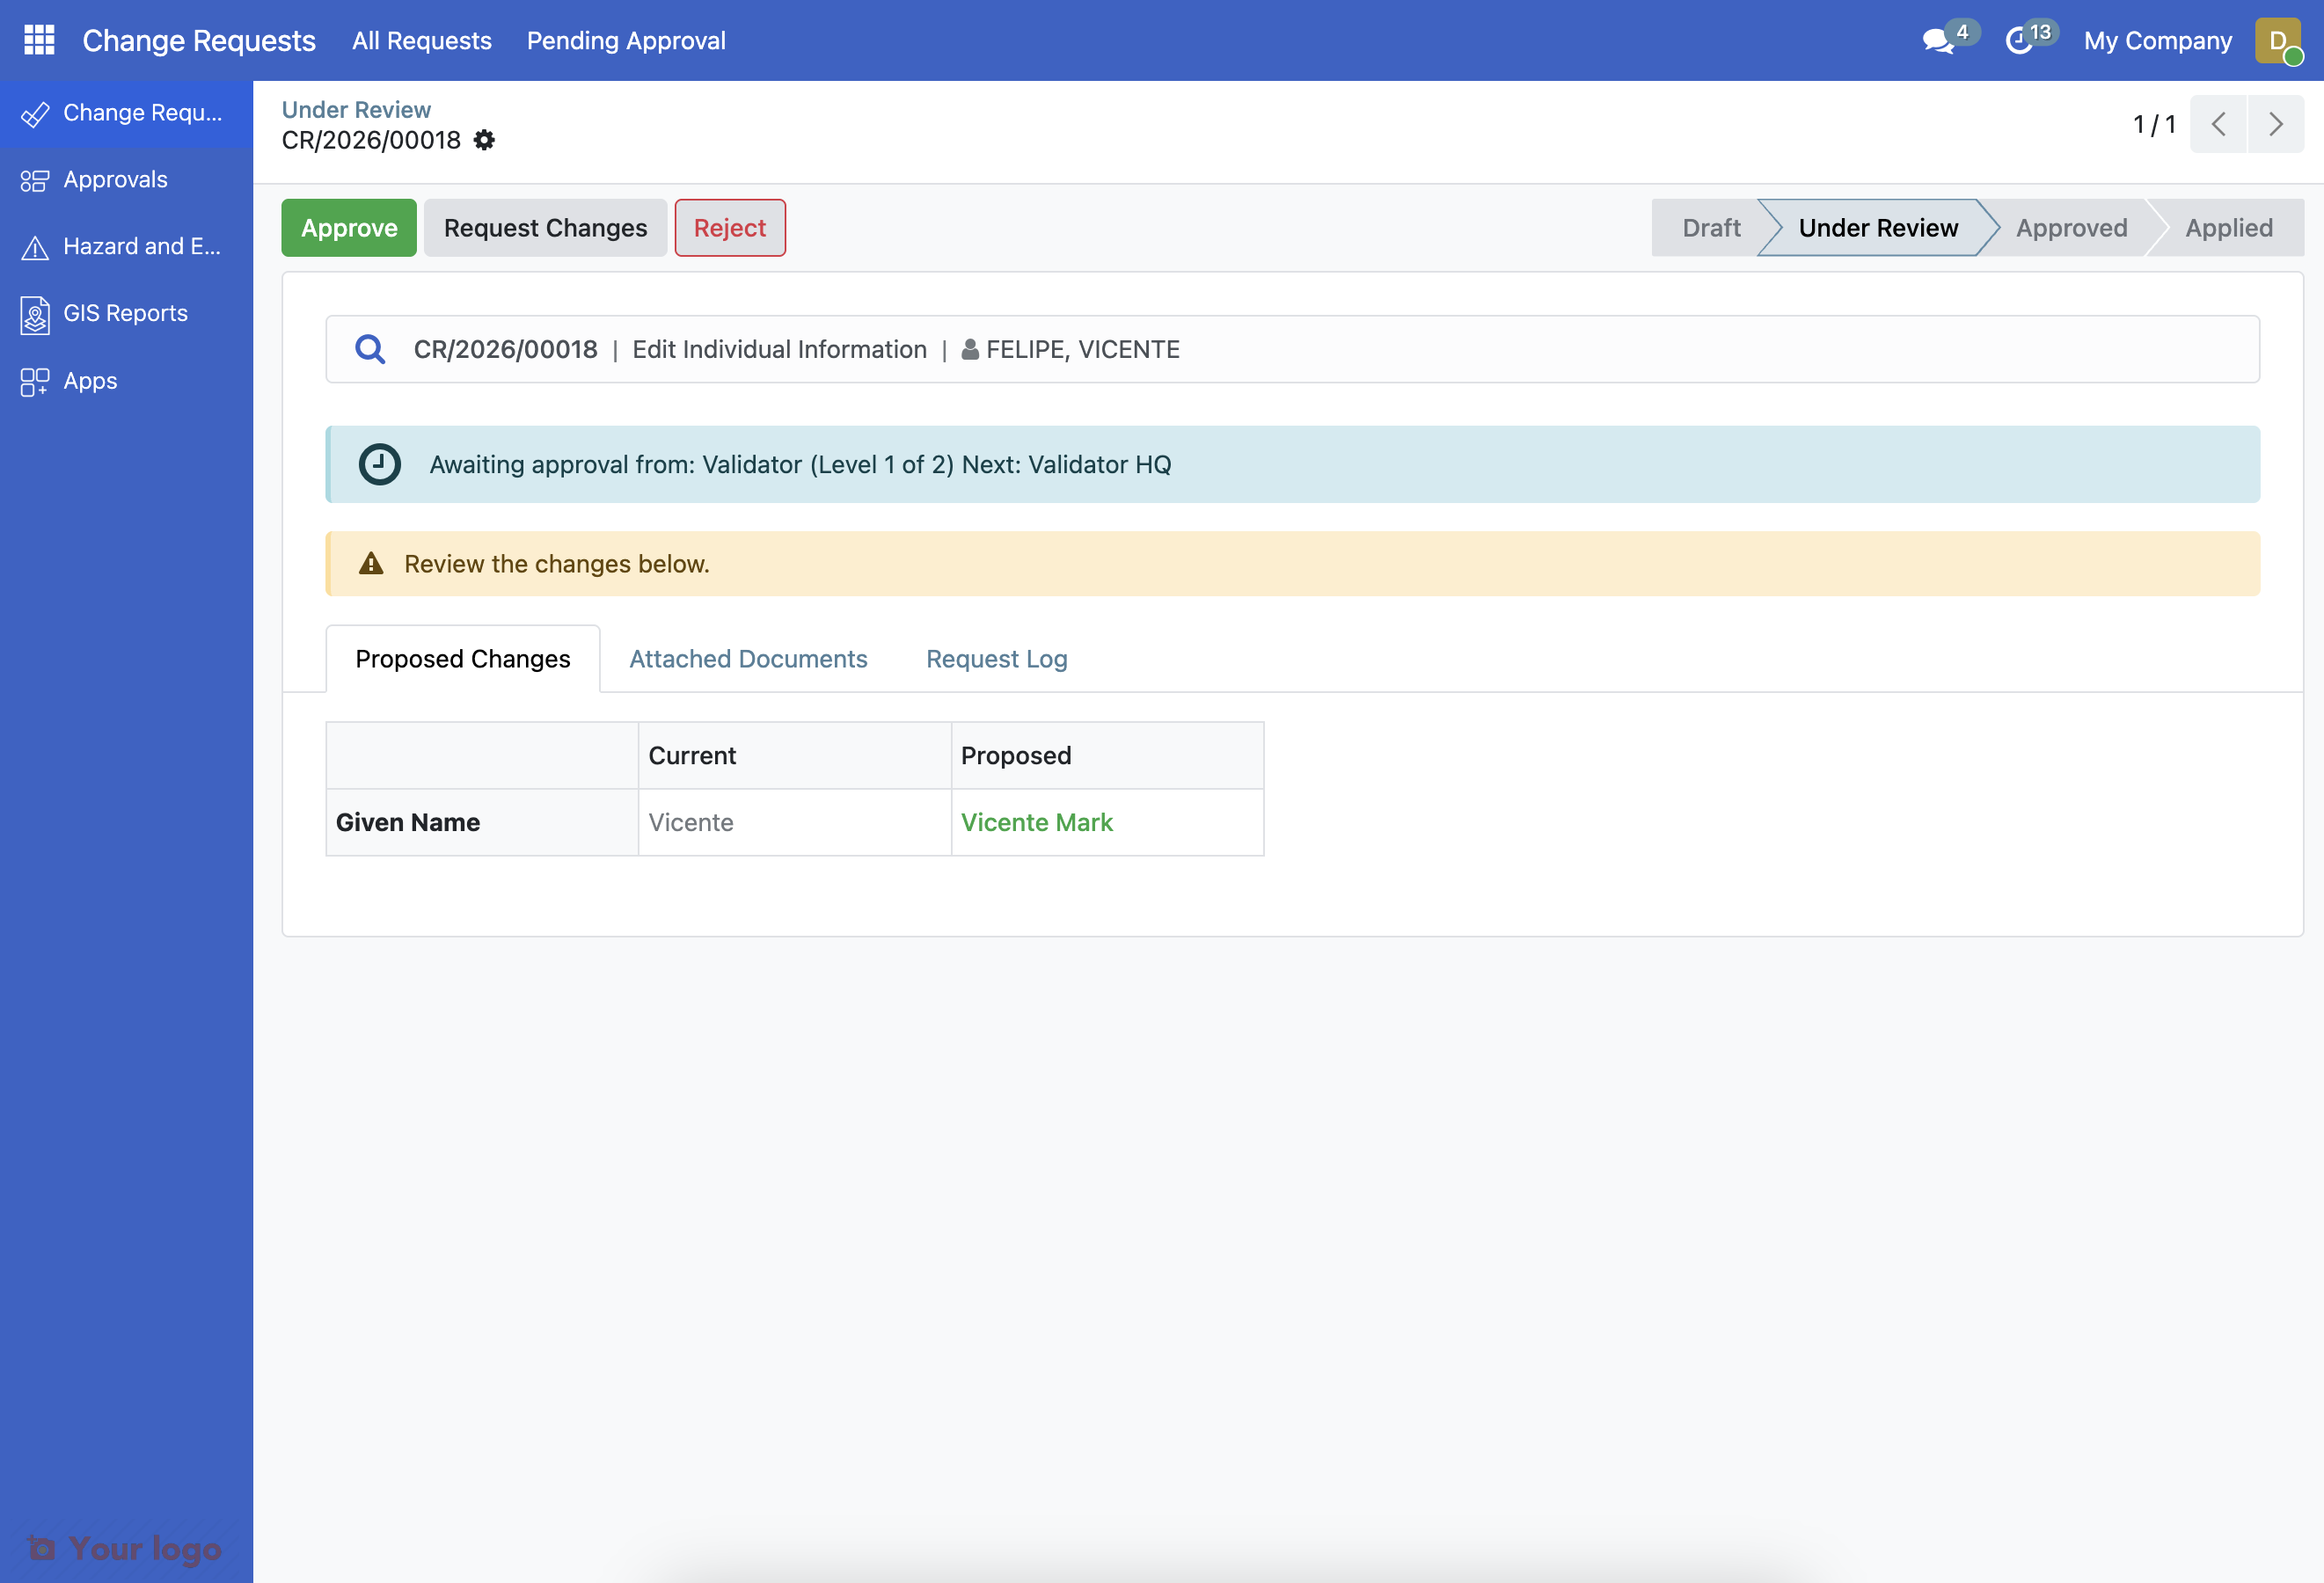Image resolution: width=2324 pixels, height=1583 pixels.
Task: Open the activities clock icon
Action: coord(2019,41)
